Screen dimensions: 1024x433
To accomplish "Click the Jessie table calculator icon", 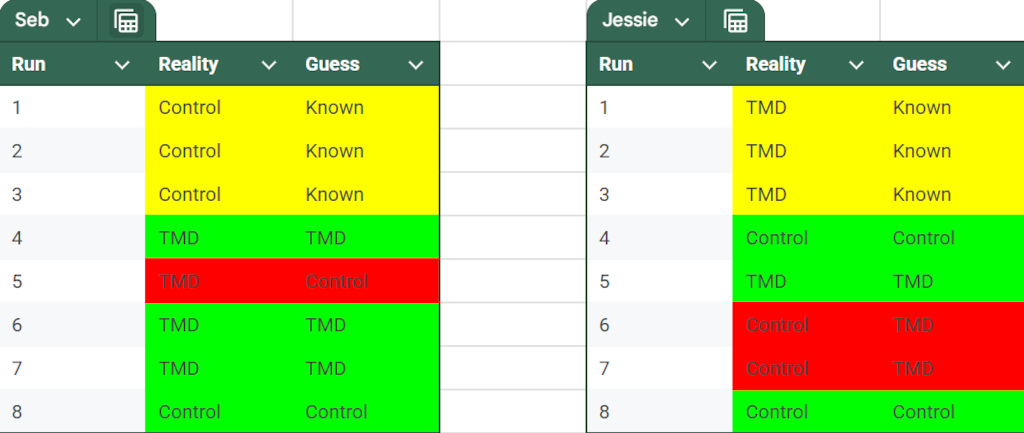I will [735, 21].
